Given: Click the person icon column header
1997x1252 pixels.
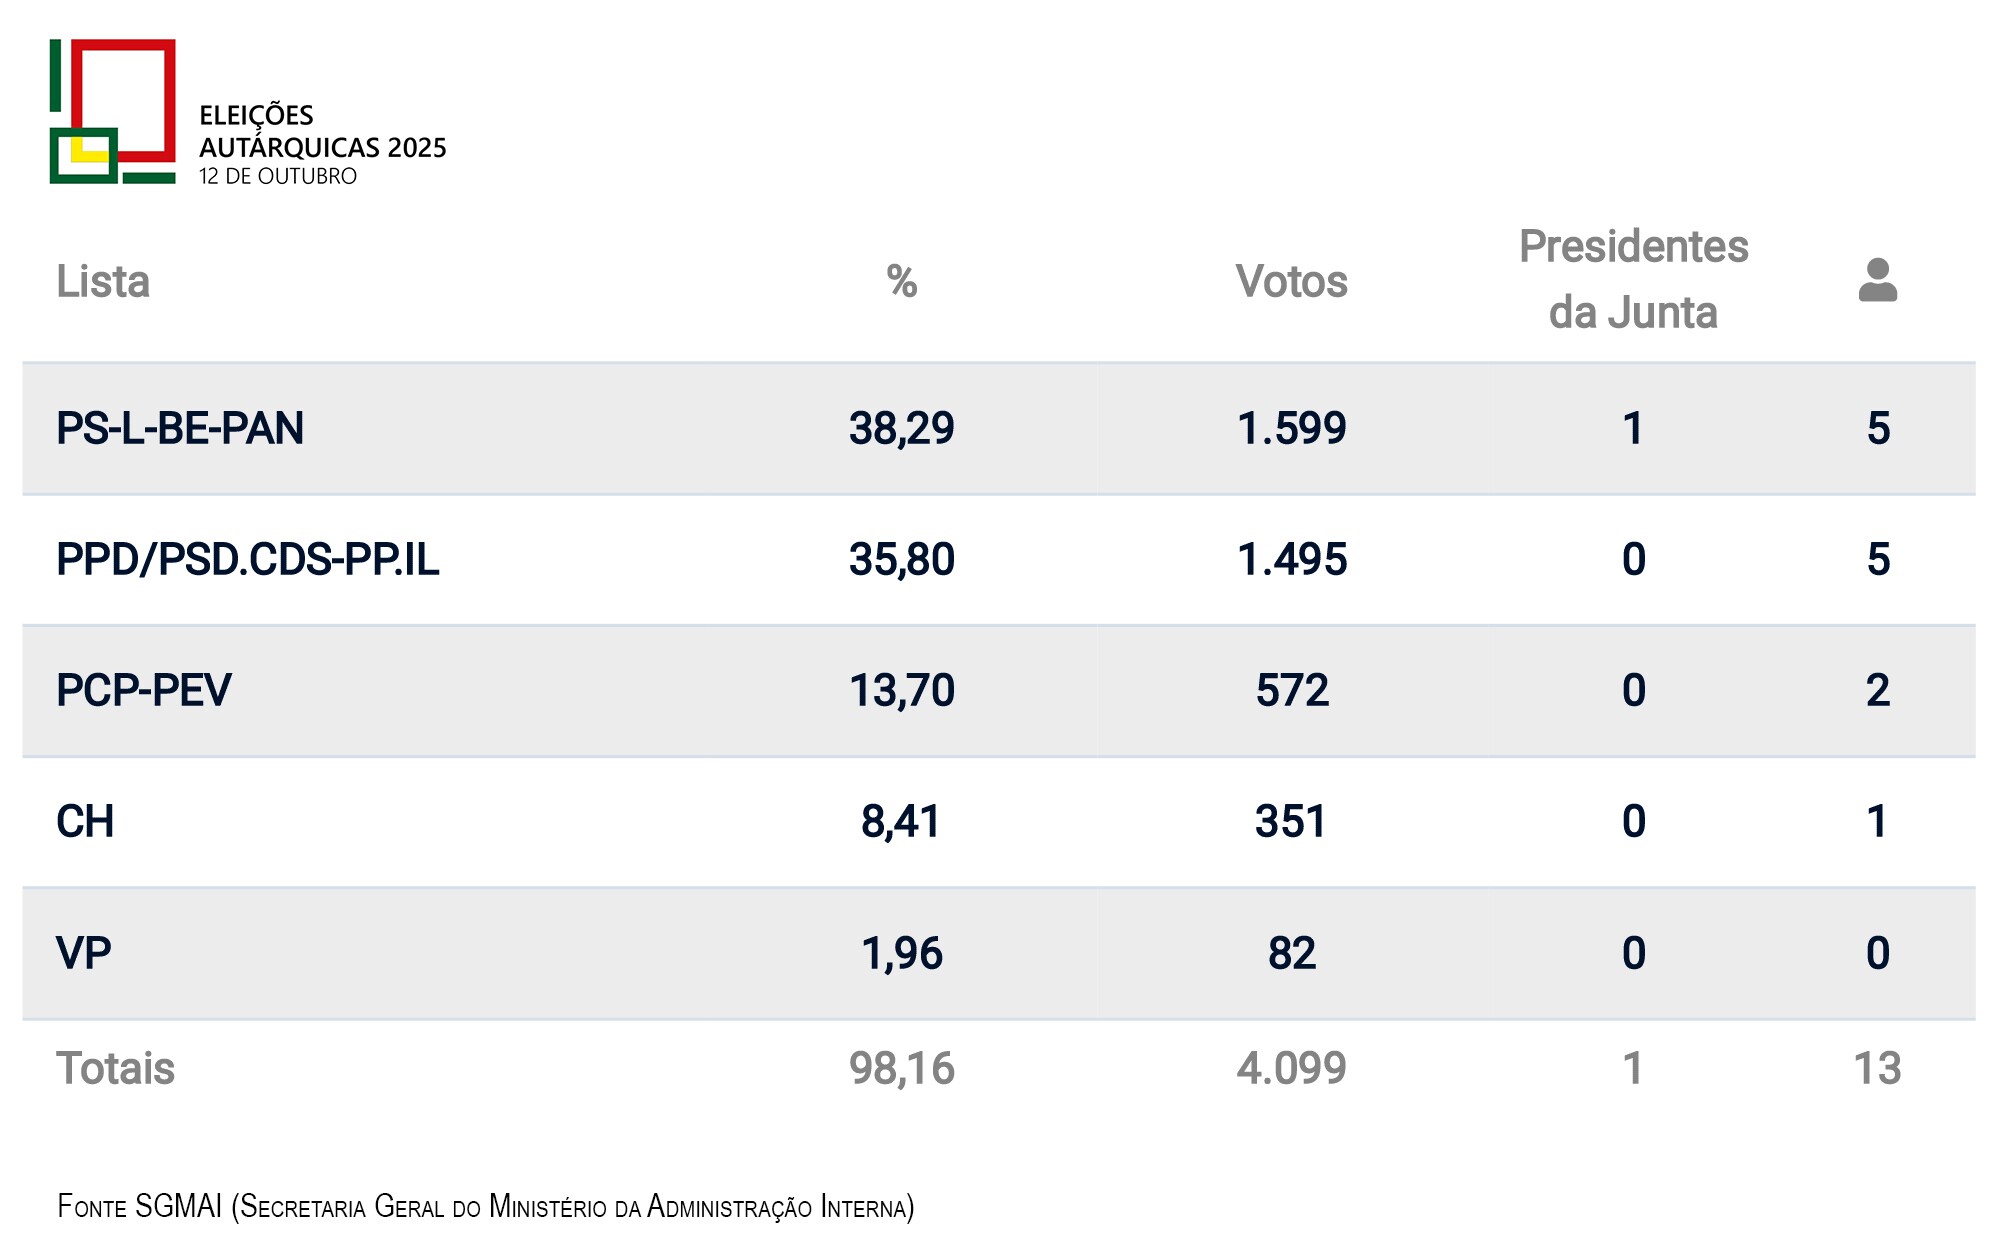Looking at the screenshot, I should [1877, 281].
